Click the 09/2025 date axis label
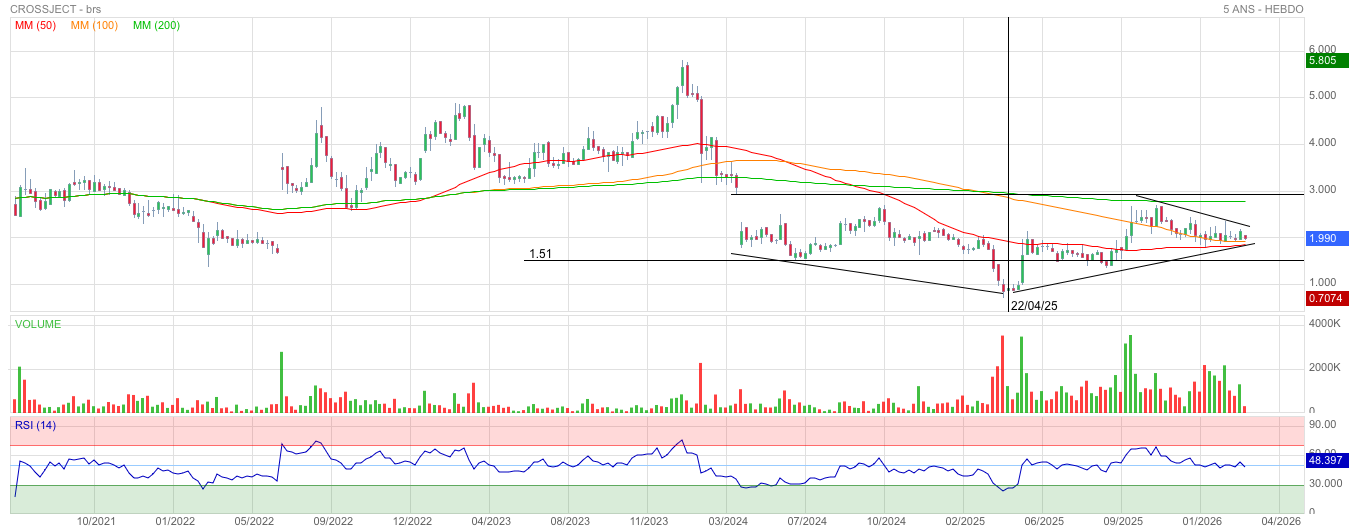 pyautogui.click(x=1123, y=521)
